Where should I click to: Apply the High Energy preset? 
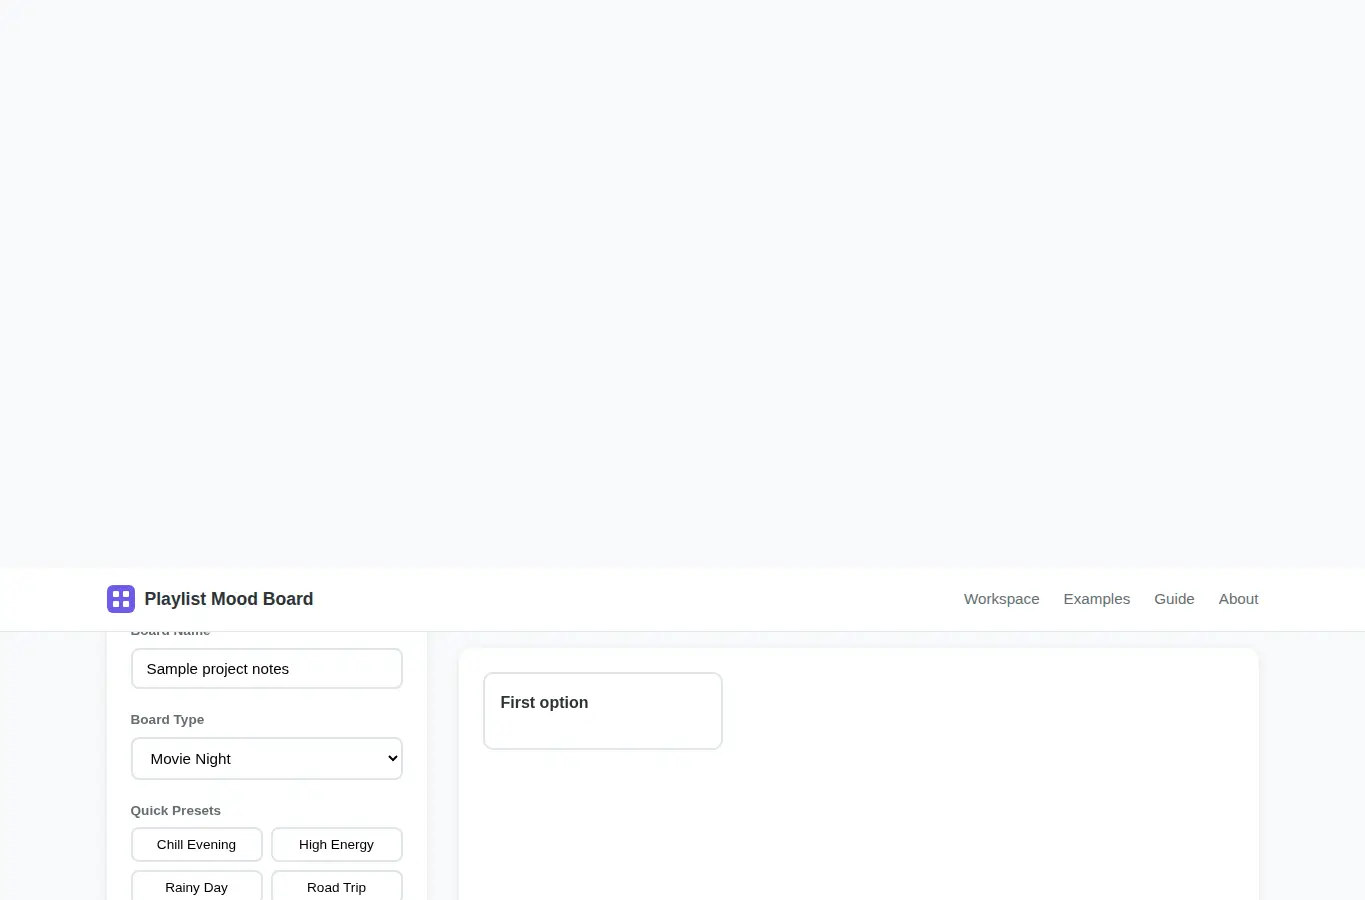coord(337,845)
